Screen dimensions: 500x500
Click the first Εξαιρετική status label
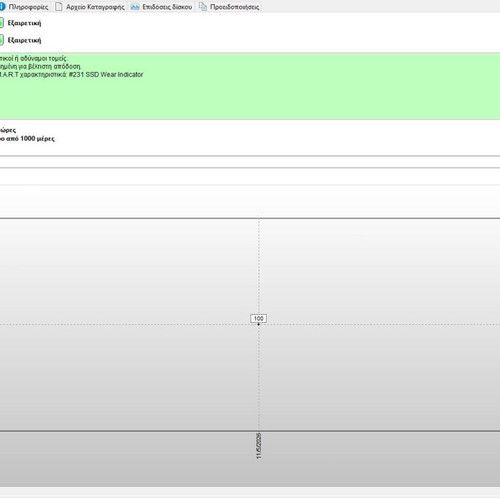click(x=24, y=23)
